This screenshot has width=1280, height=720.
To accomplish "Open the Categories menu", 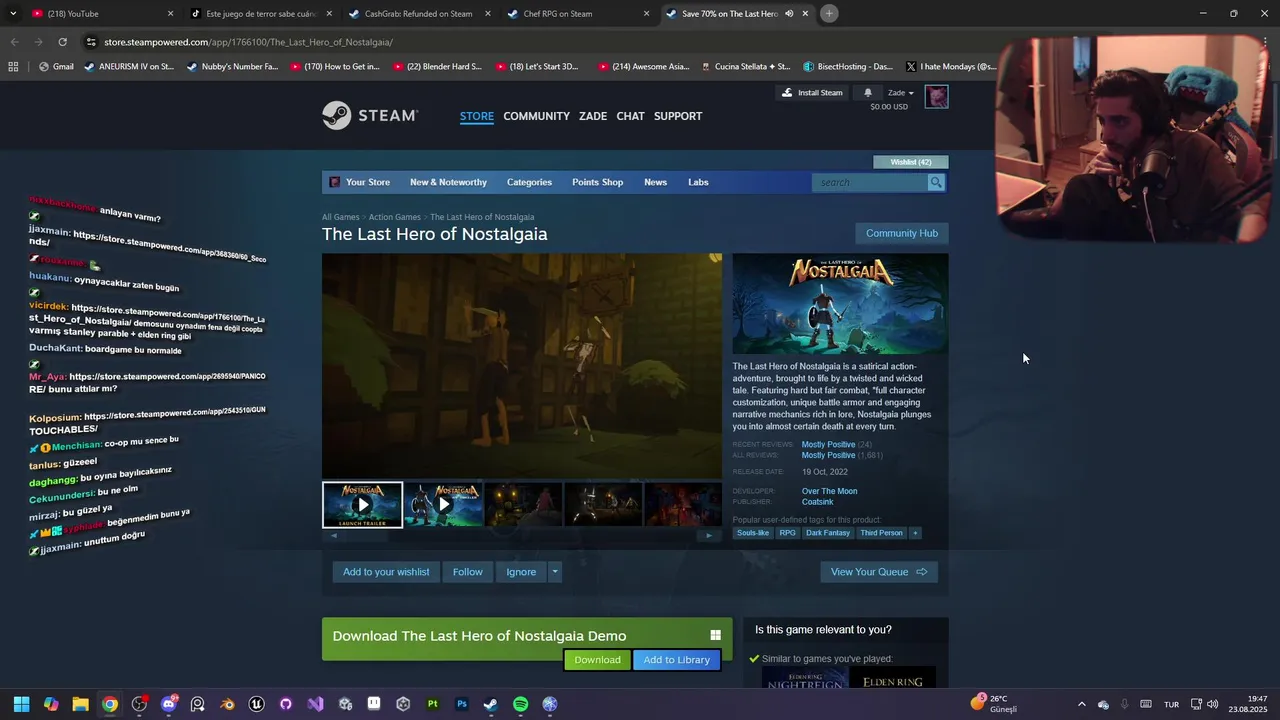I will tap(529, 182).
